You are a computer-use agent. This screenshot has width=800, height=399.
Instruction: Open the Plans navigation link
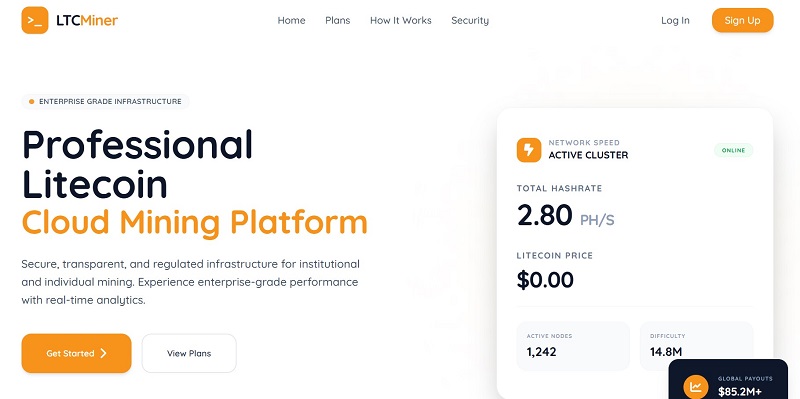click(338, 20)
